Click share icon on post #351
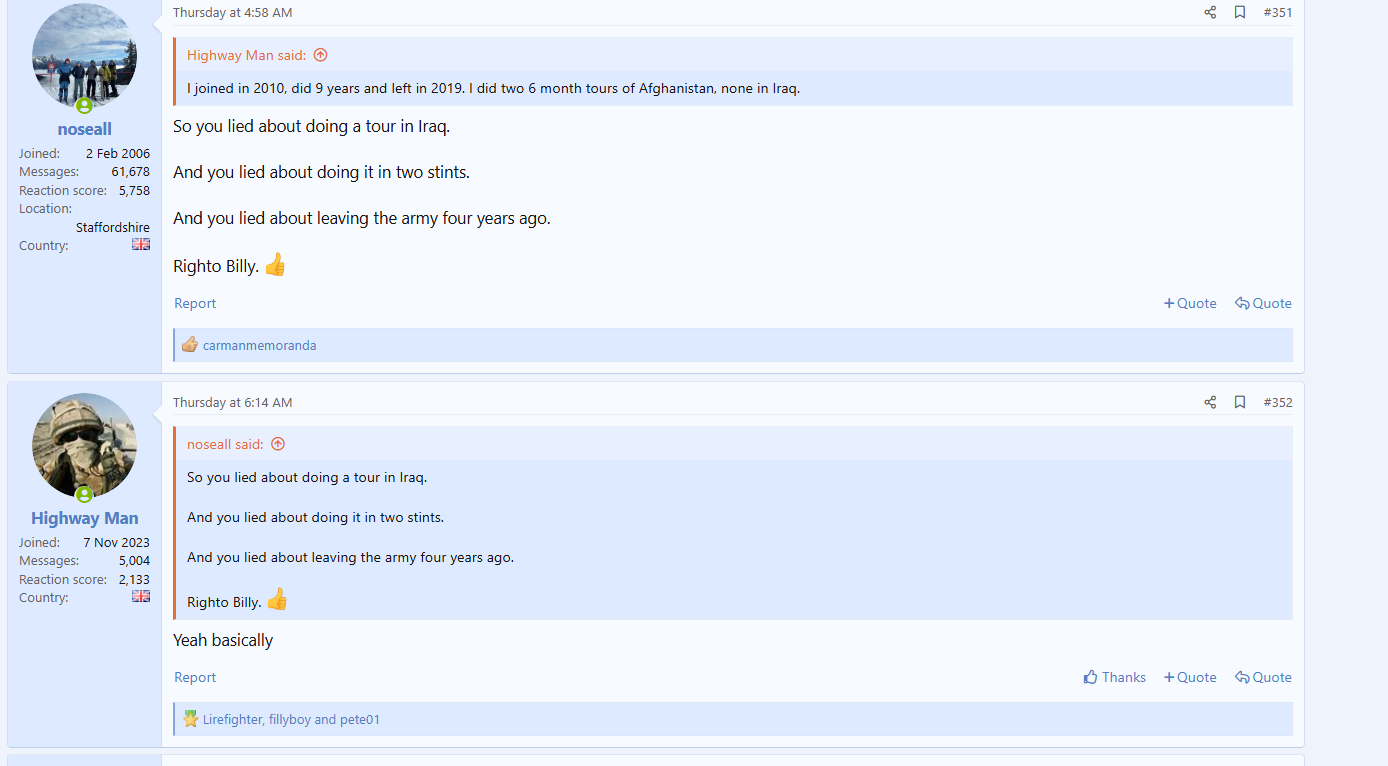This screenshot has height=766, width=1388. 1210,12
